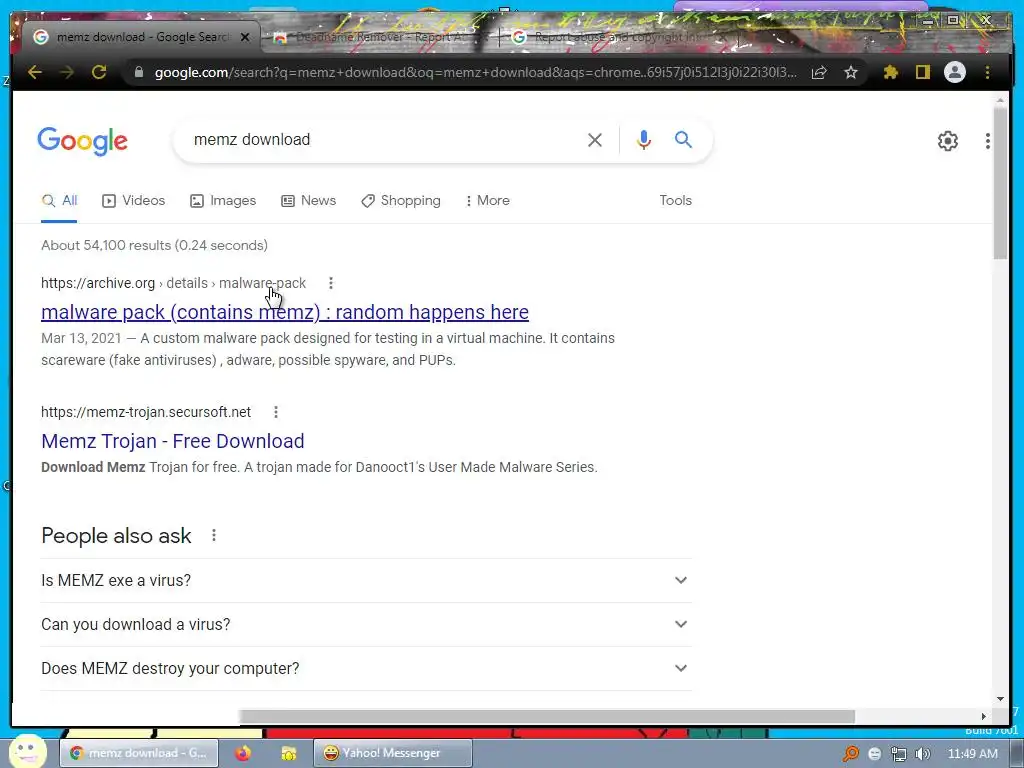Click the vertical page scrollbar thumb
Viewport: 1024px width, 768px height.
click(1000, 183)
